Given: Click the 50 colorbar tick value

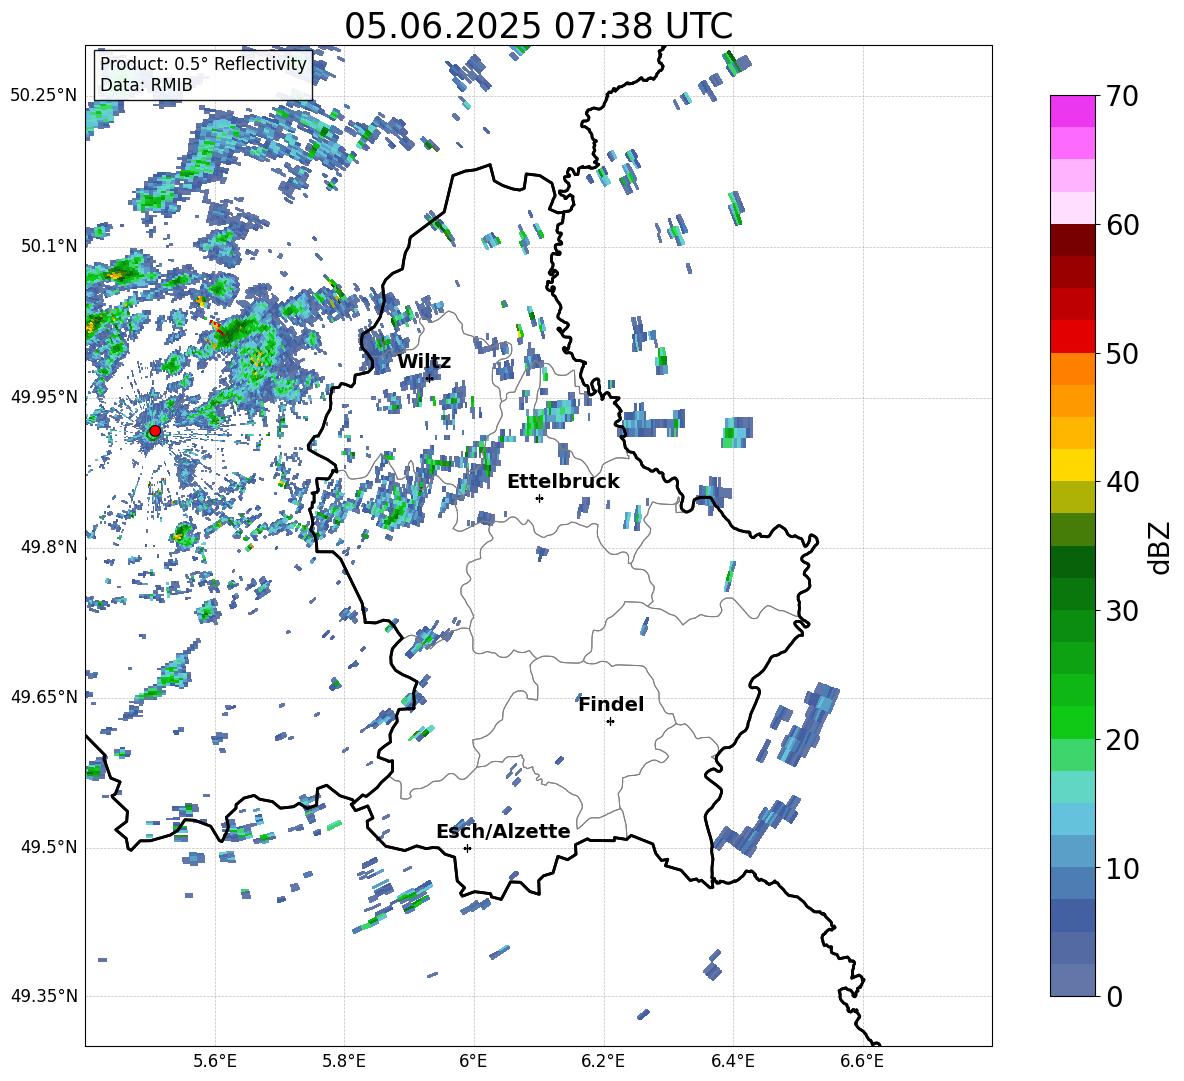Looking at the screenshot, I should tap(1122, 353).
